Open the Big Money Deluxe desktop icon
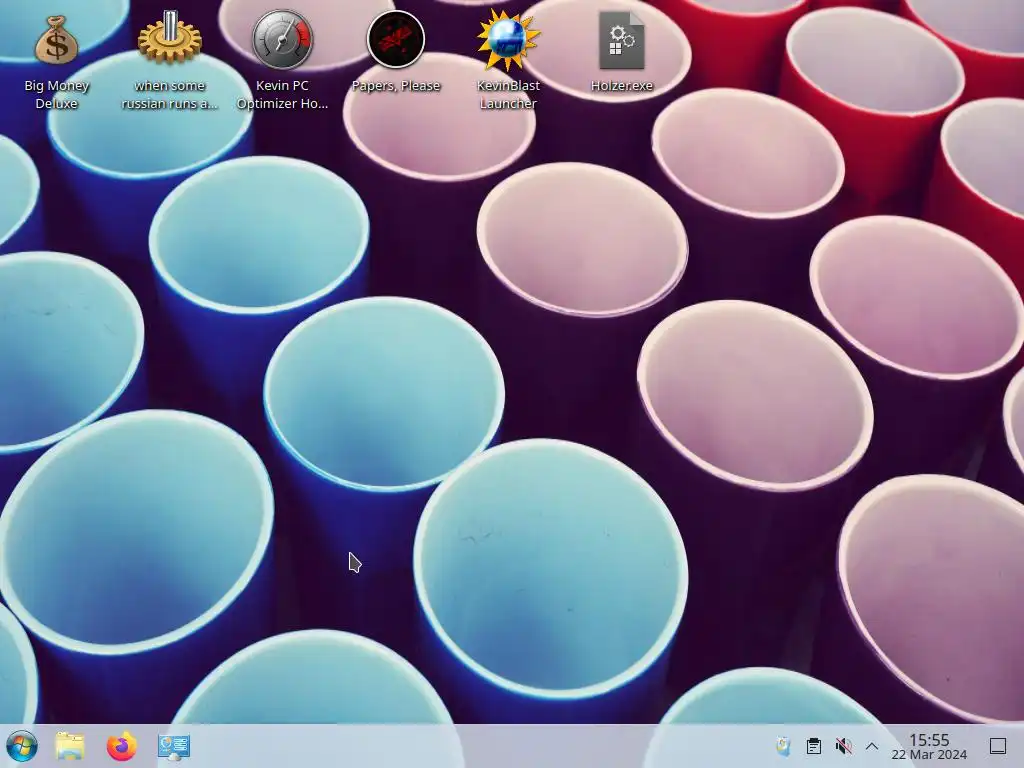Screen dimensions: 1024x768 pos(56,40)
